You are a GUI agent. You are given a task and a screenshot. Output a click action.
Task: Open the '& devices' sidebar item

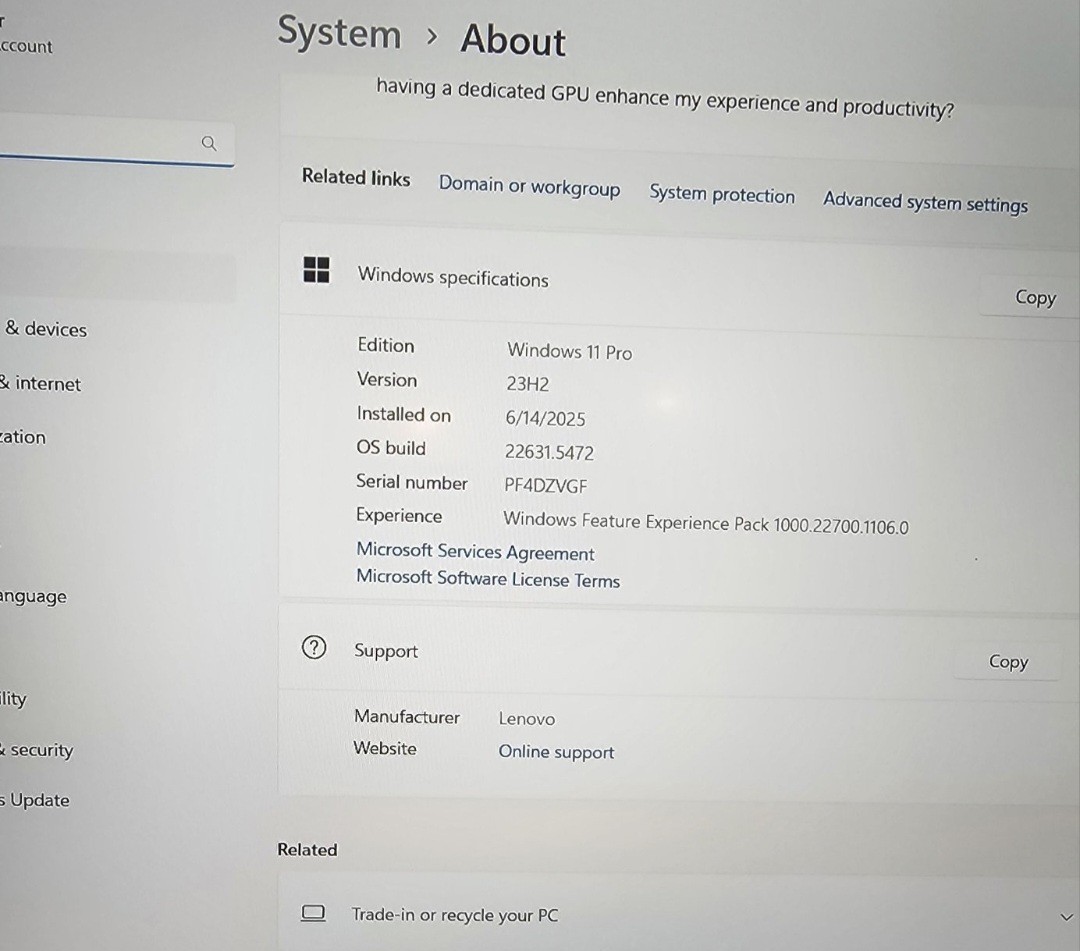46,329
